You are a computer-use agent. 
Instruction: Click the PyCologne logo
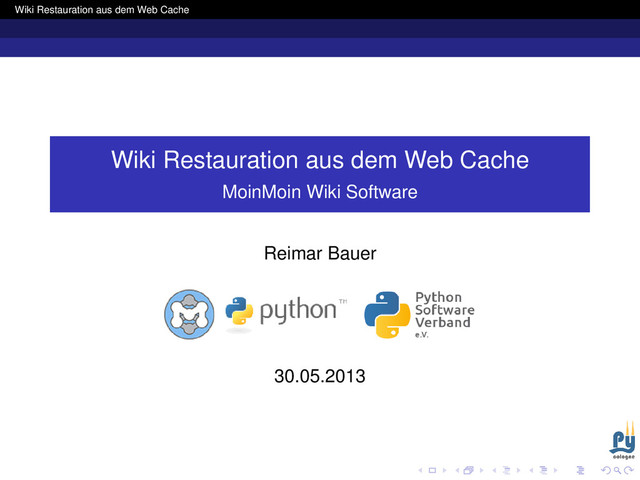click(x=623, y=441)
